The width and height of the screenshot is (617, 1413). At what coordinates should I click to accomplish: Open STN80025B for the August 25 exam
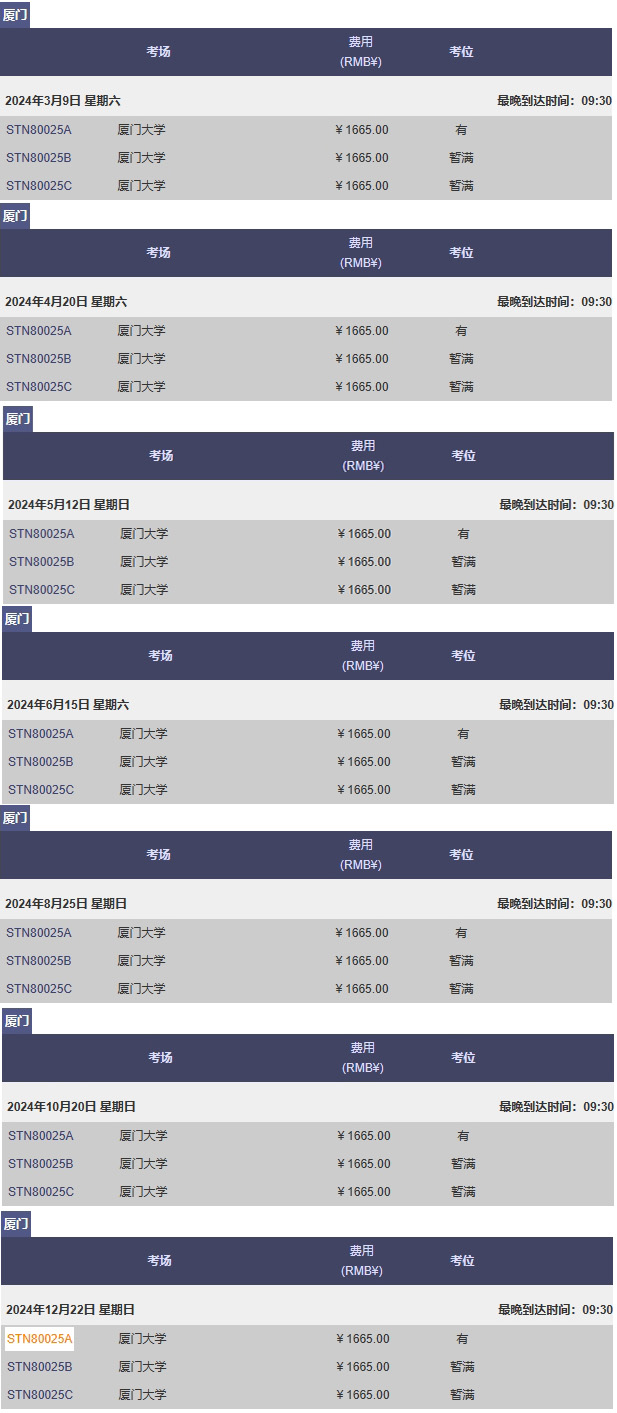(39, 961)
